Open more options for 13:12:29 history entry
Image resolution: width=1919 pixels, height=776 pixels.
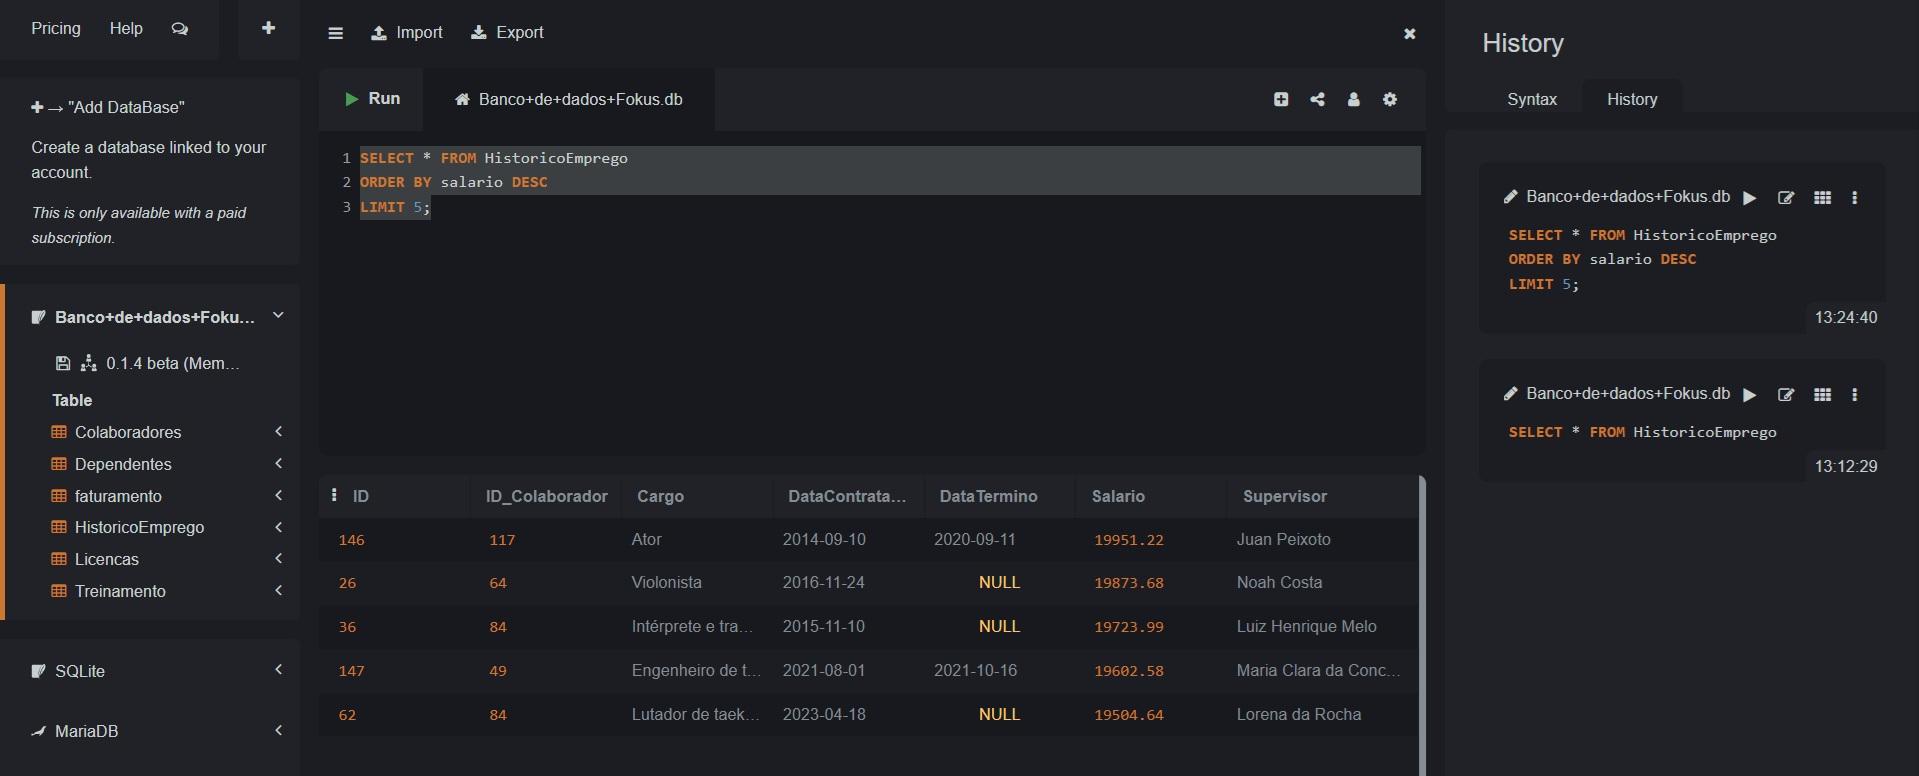[1855, 395]
